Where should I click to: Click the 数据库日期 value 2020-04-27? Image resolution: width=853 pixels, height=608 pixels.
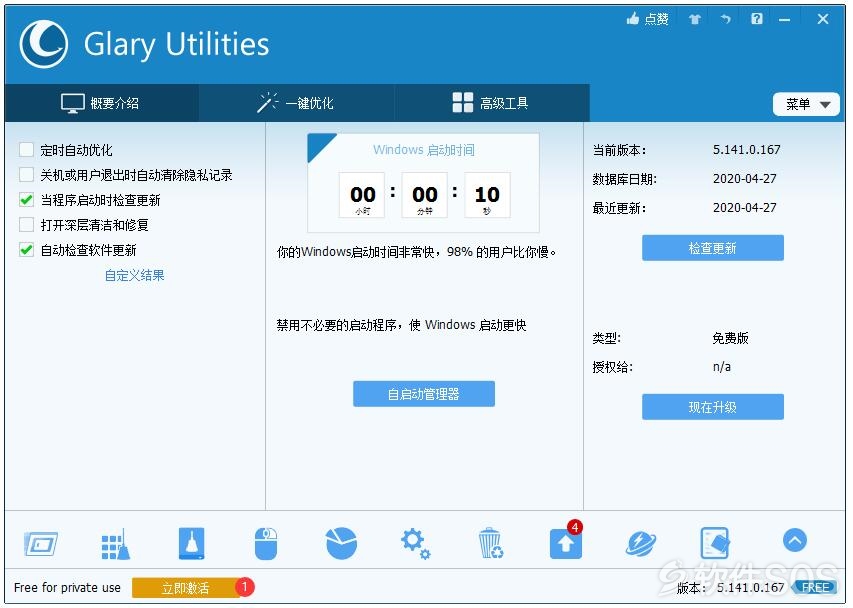[745, 178]
